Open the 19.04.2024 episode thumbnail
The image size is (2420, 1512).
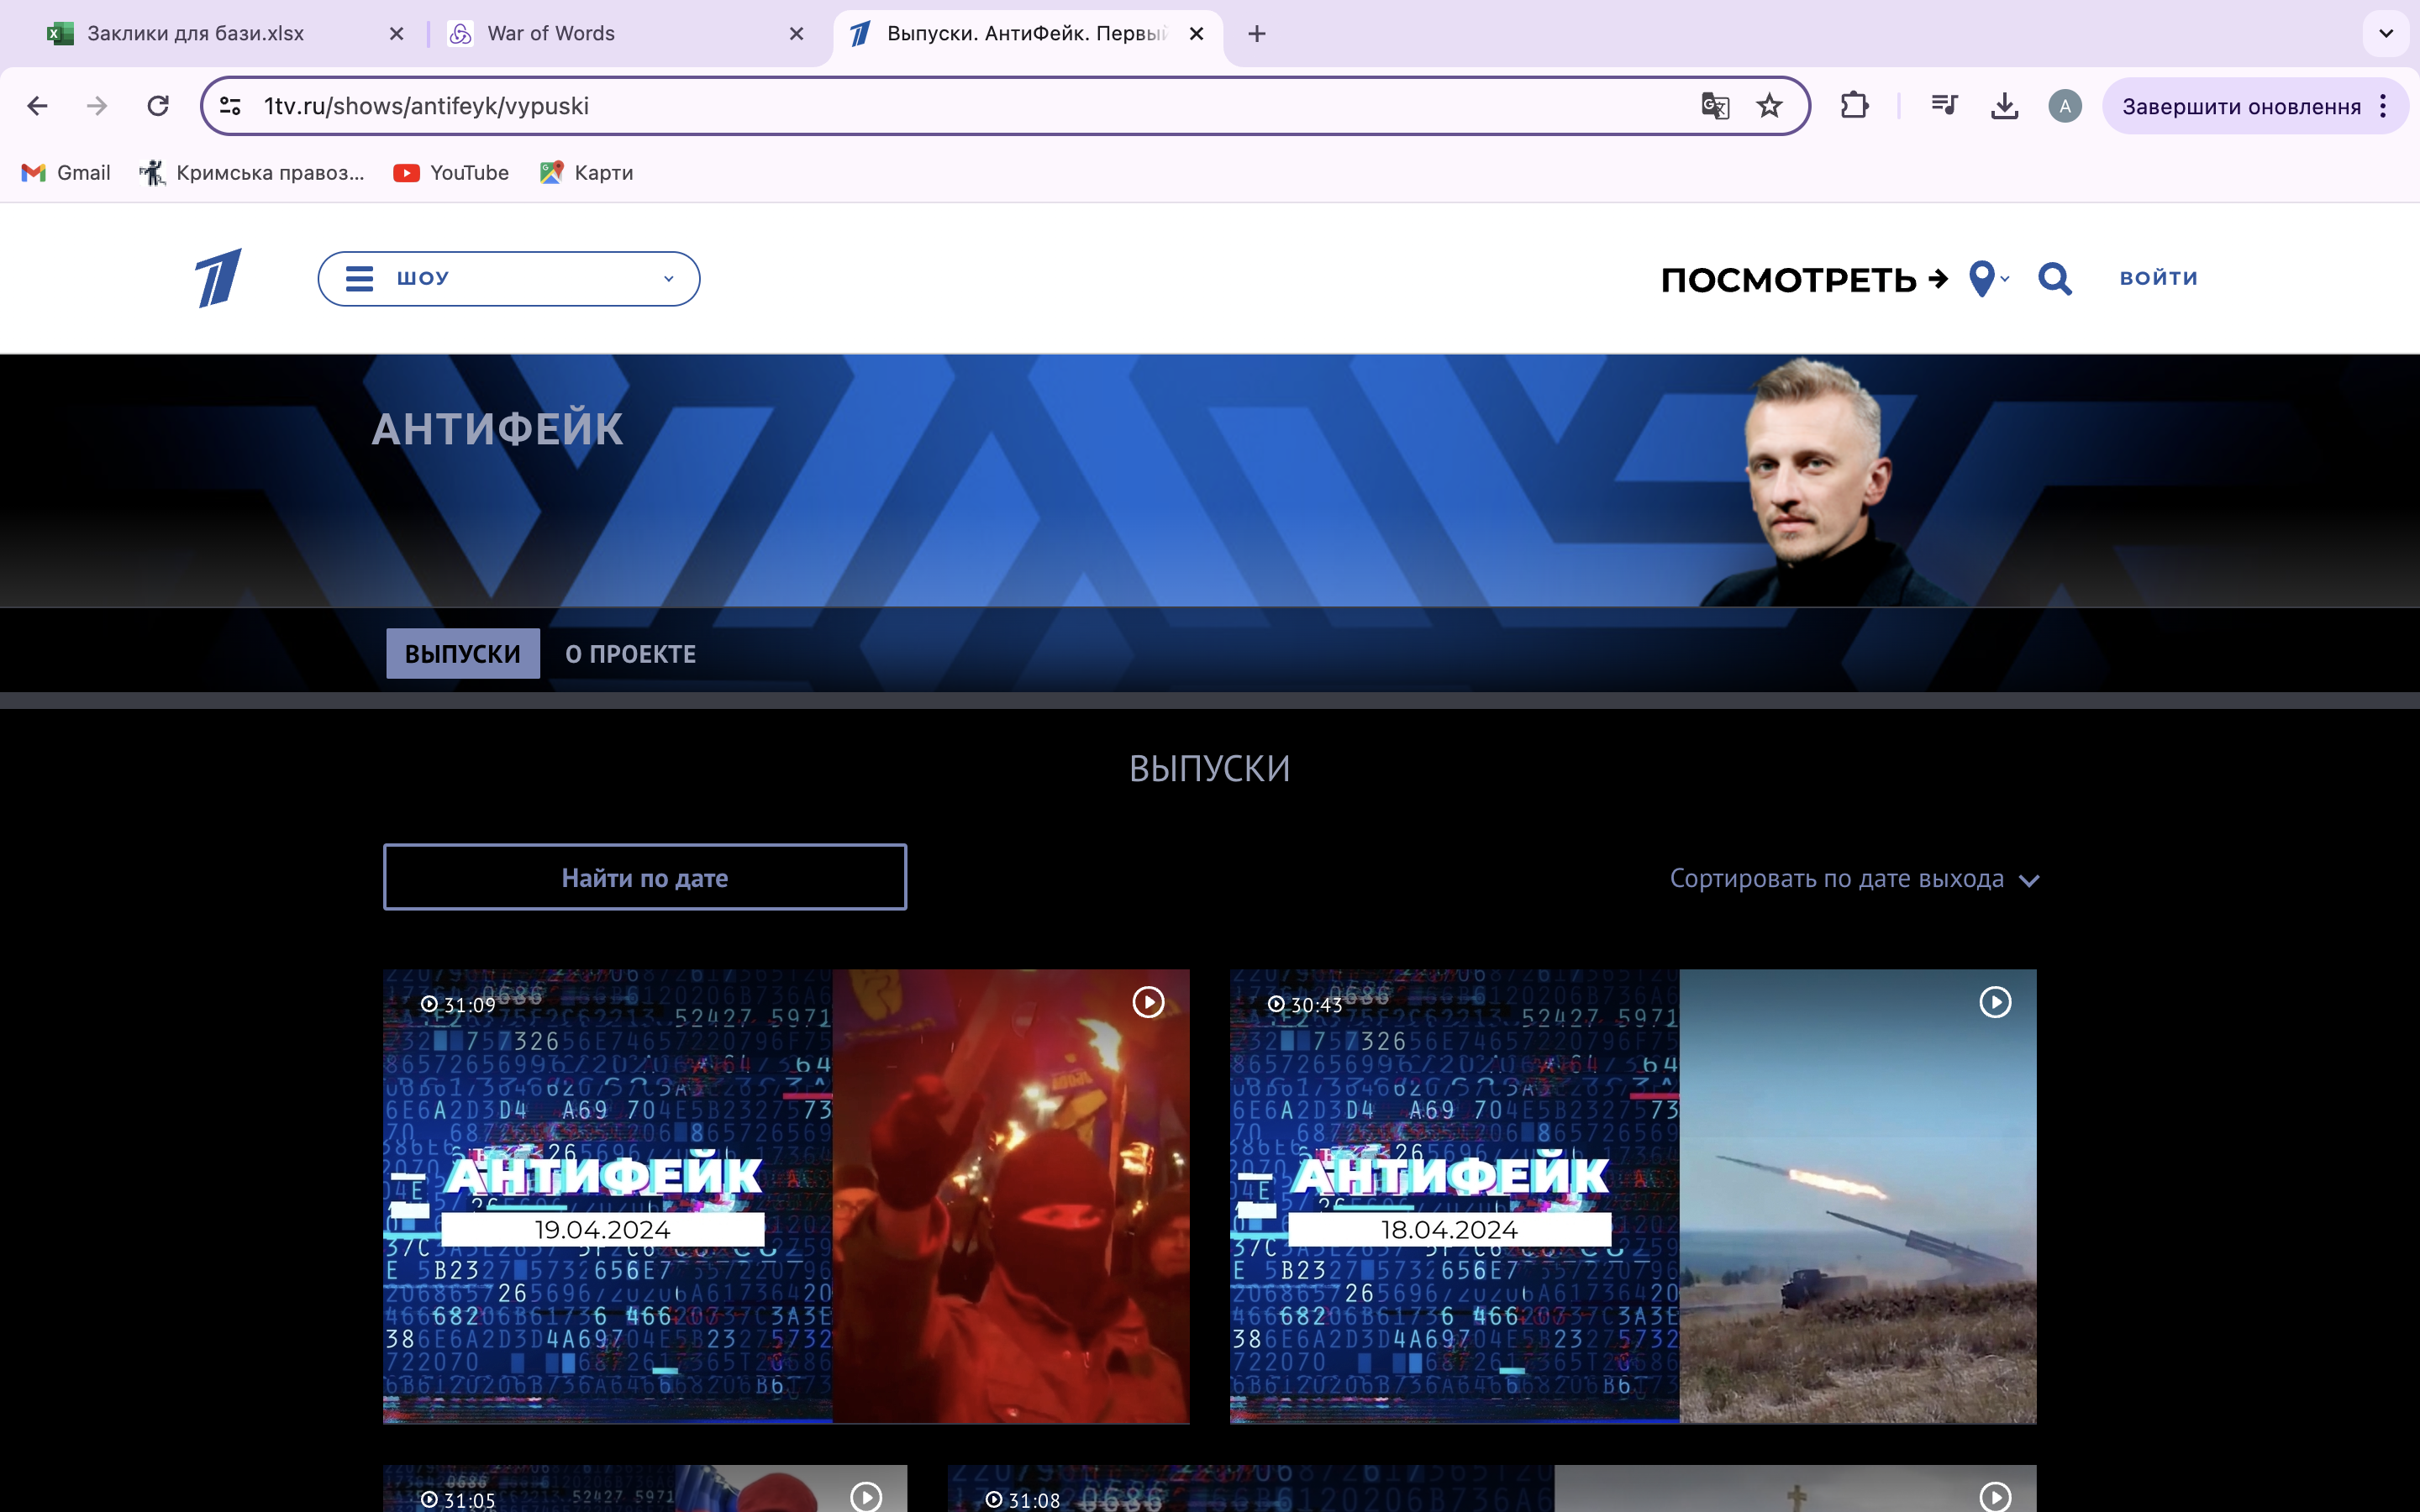tap(786, 1196)
